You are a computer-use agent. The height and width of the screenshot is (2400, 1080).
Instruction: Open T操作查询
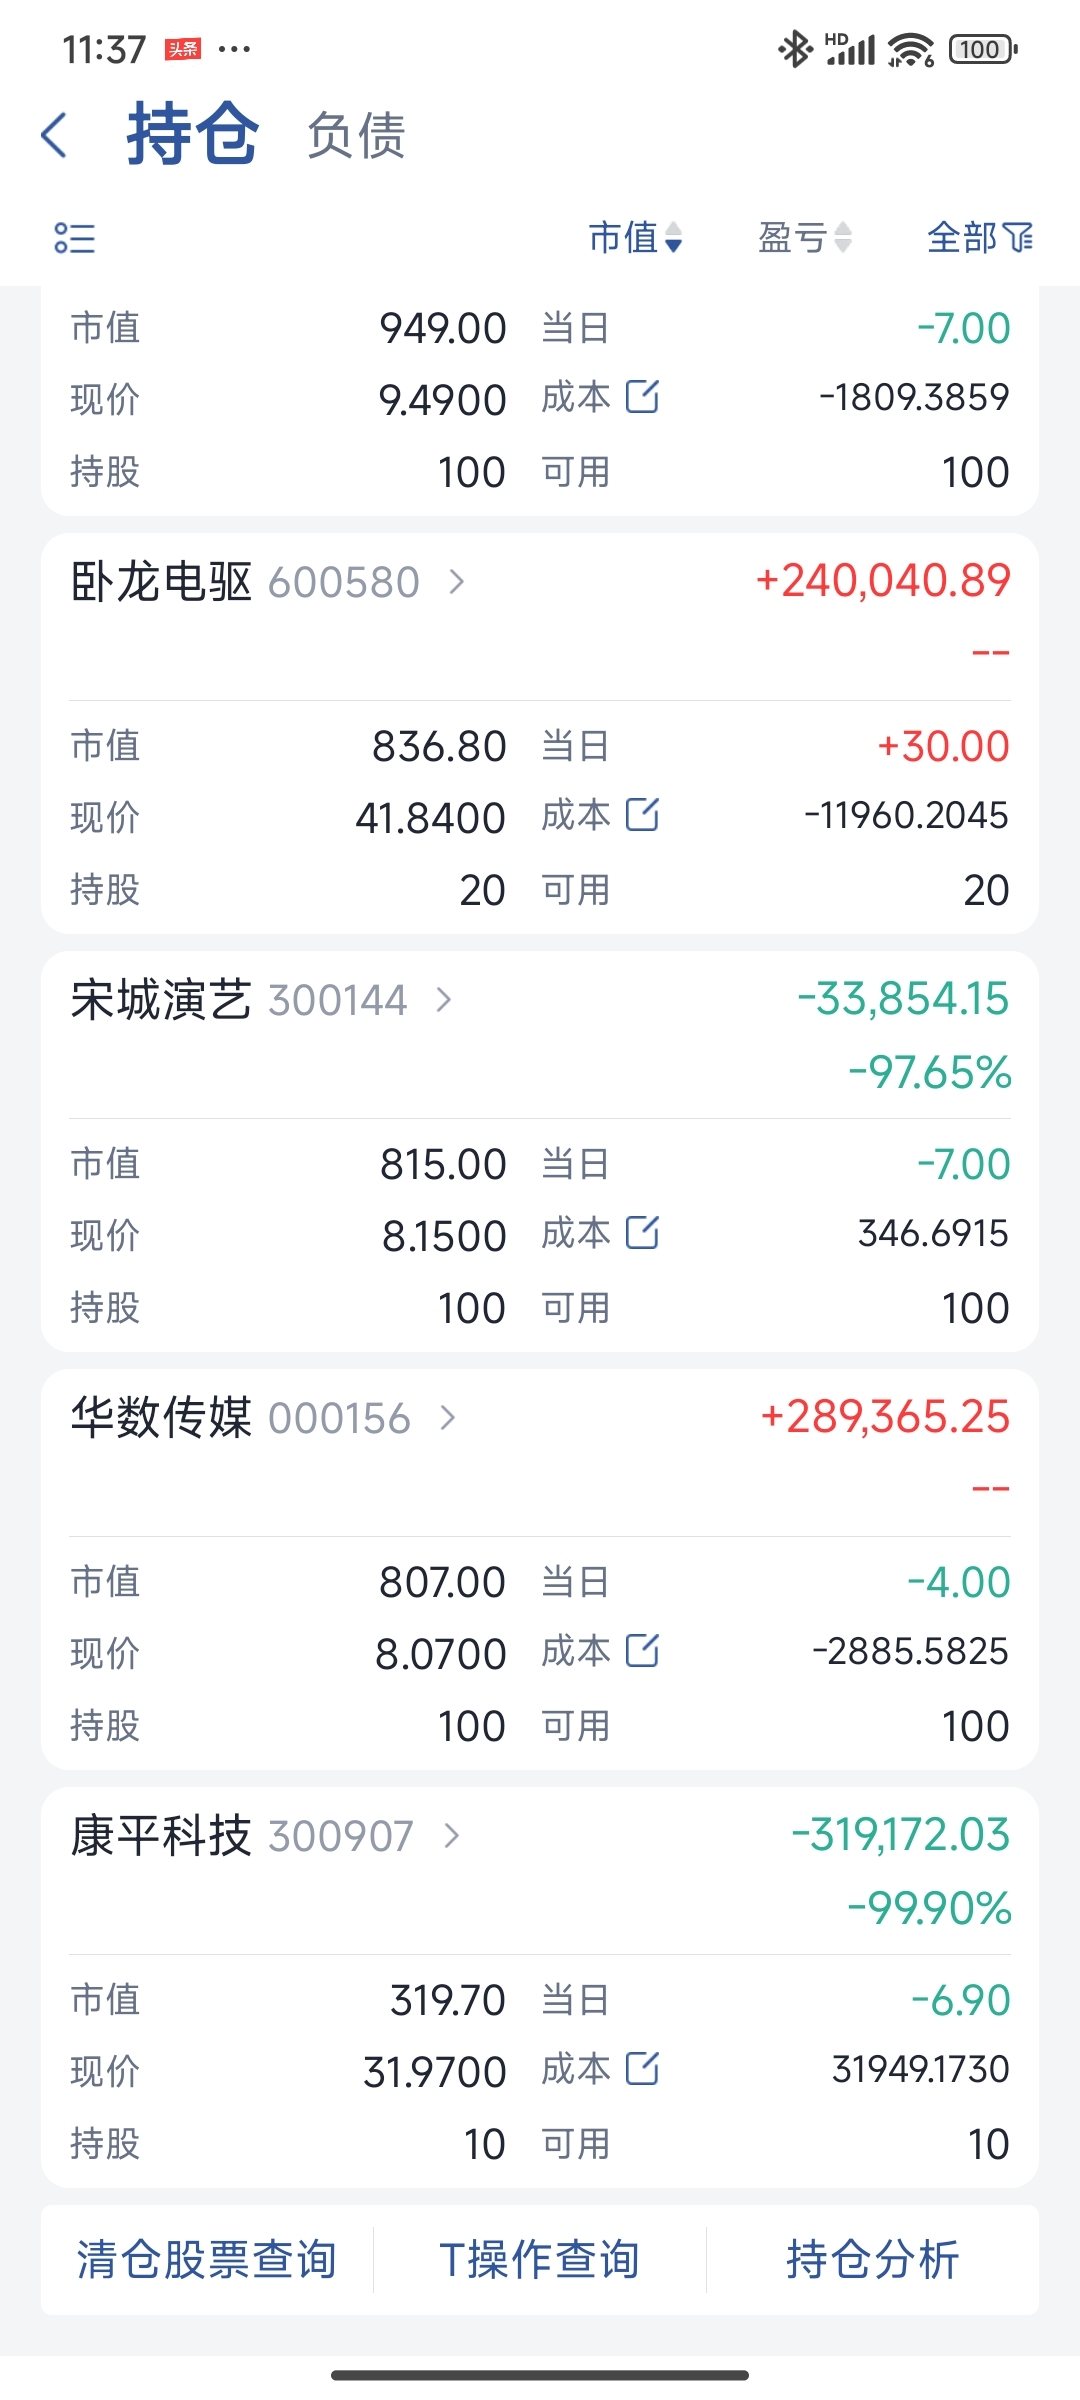click(539, 2260)
